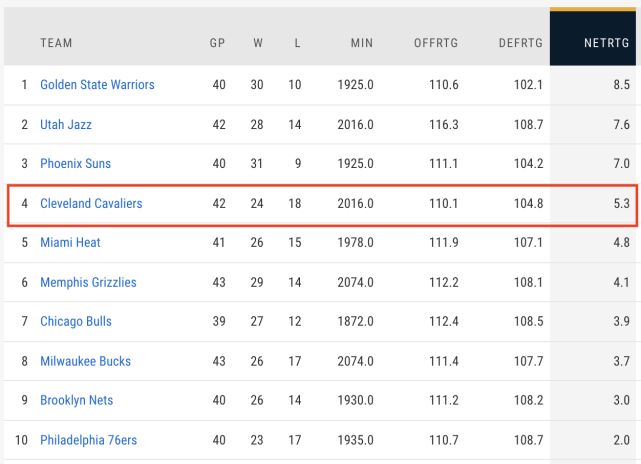Sort table by W column header
The image size is (641, 464).
tap(258, 43)
